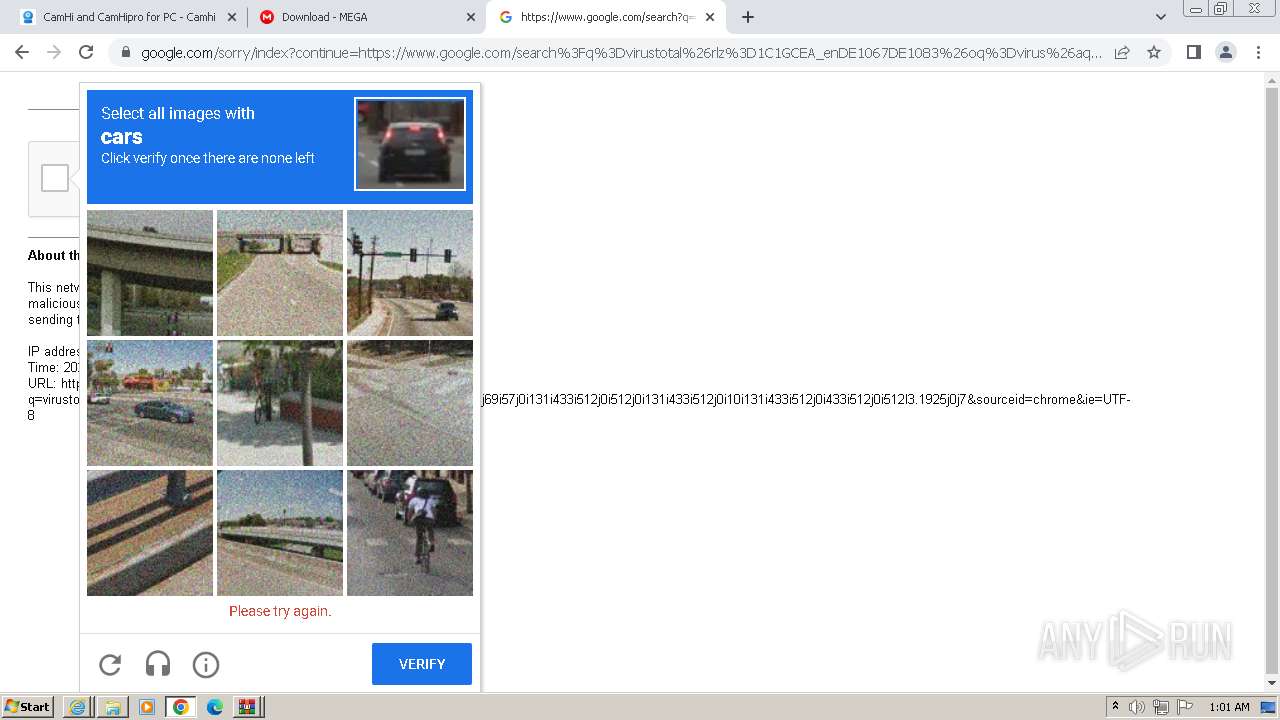Reload the current page

click(86, 52)
